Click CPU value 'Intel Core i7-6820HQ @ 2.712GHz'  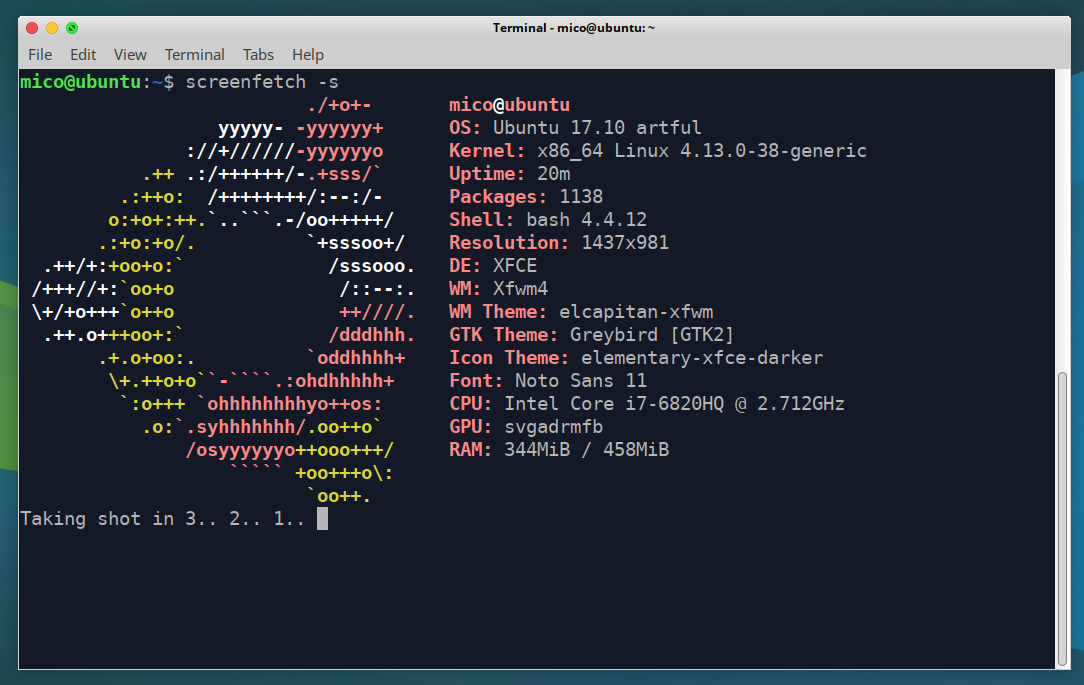(x=674, y=404)
